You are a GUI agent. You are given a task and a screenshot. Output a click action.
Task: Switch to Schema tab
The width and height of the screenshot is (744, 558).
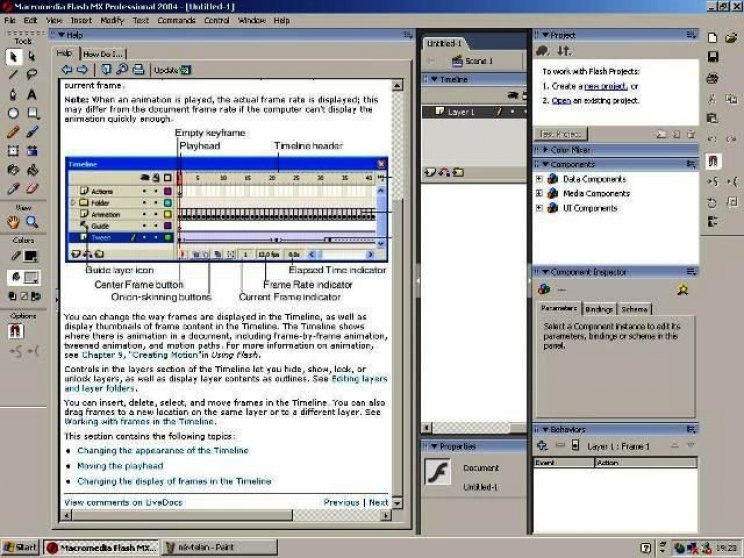coord(634,309)
